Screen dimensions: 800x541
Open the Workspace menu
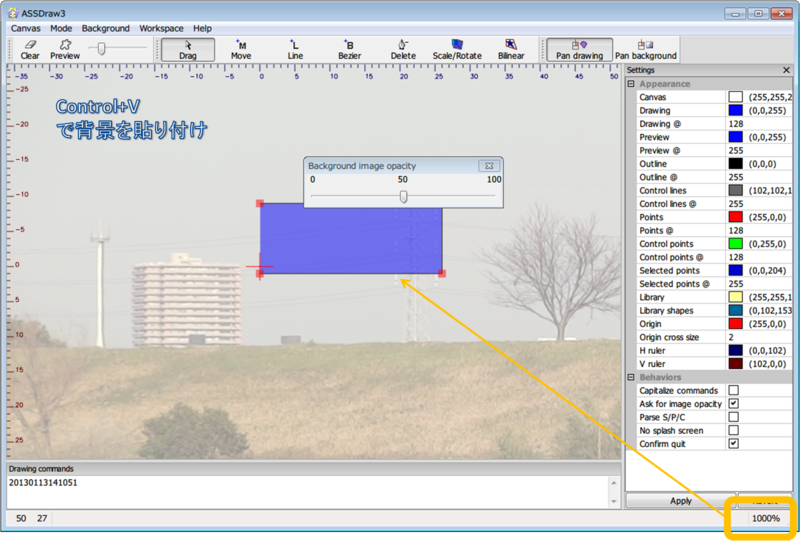(161, 29)
